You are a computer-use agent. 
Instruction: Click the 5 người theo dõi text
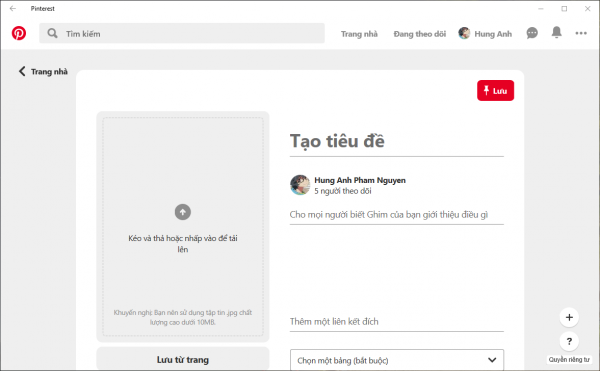point(343,191)
